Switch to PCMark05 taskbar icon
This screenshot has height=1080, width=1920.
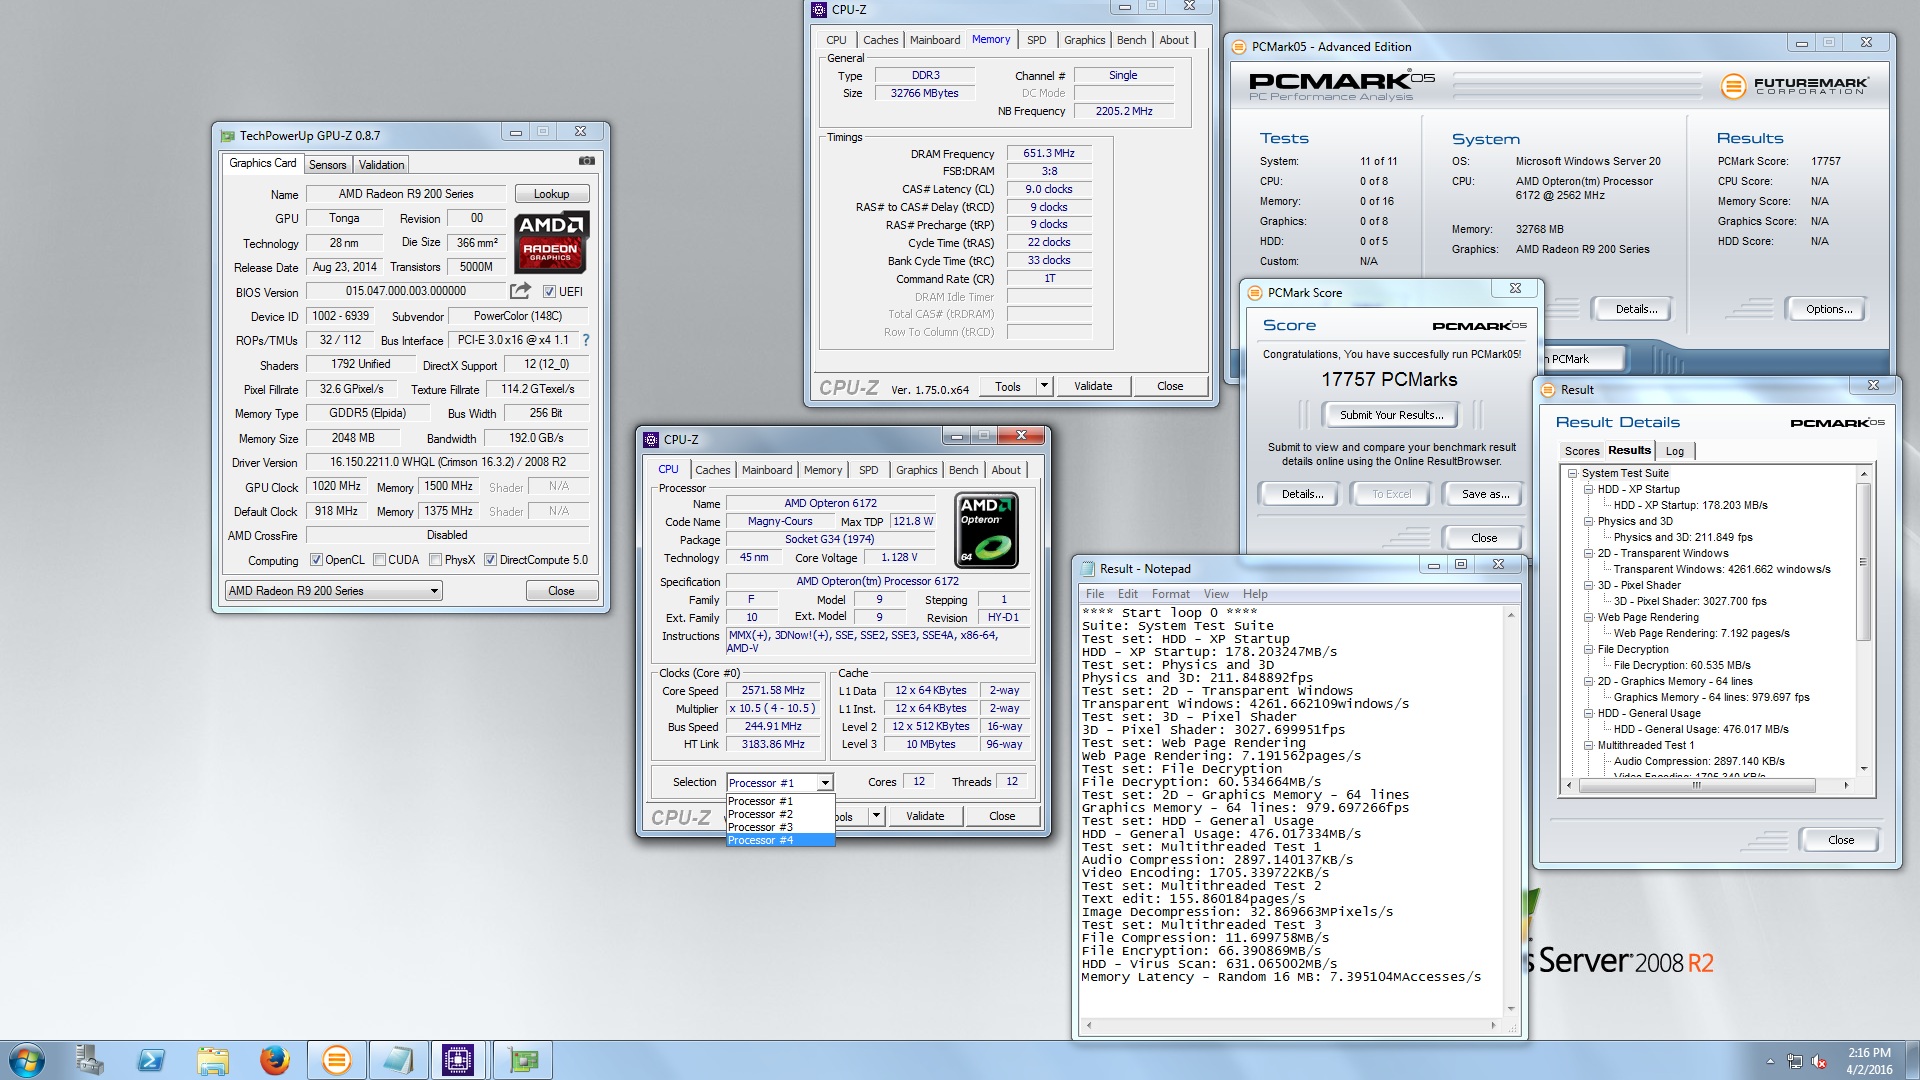(x=337, y=1060)
